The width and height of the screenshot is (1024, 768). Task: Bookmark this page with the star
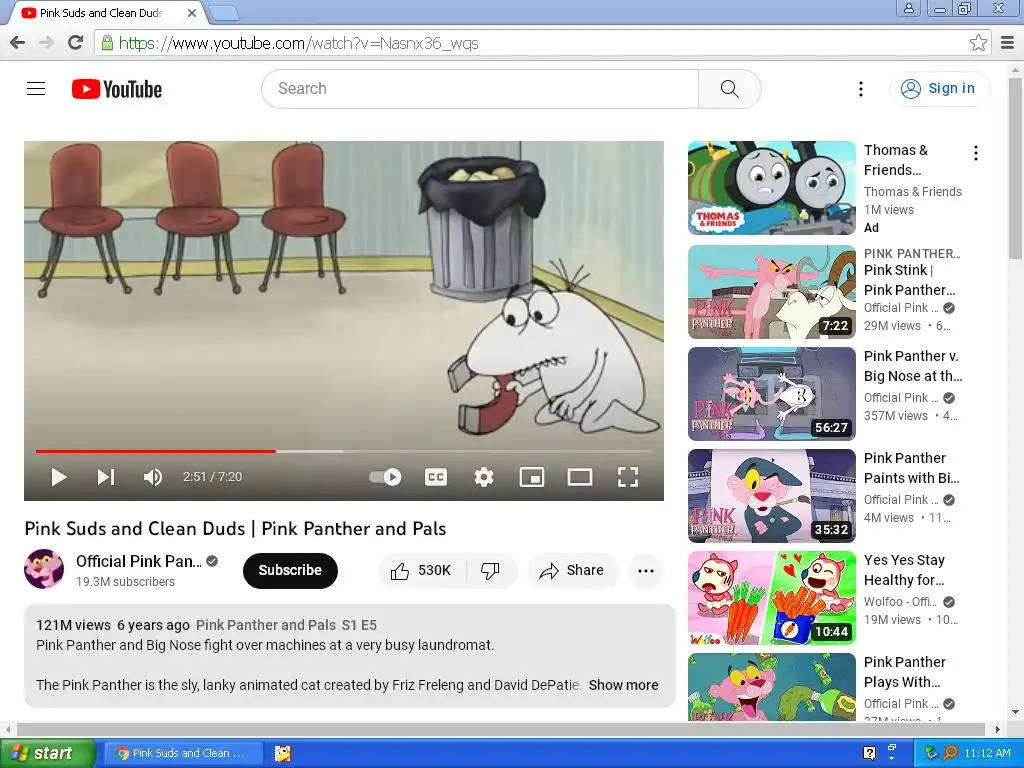[978, 43]
